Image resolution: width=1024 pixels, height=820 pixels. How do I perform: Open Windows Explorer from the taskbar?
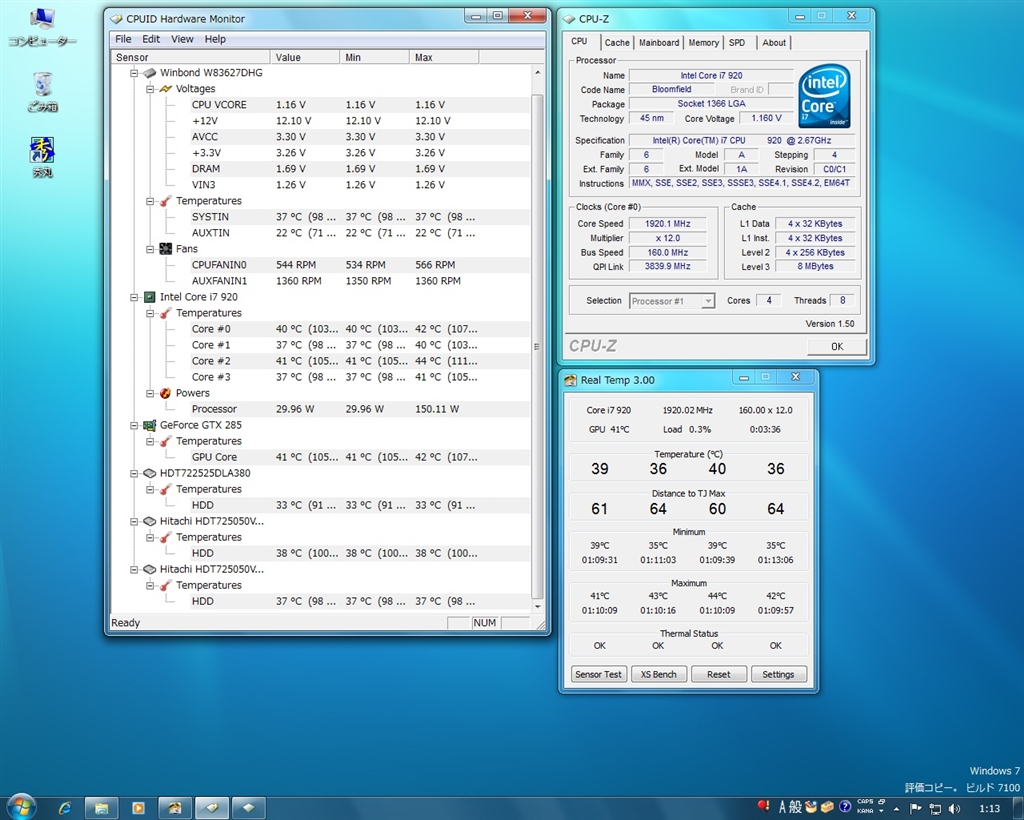coord(101,808)
